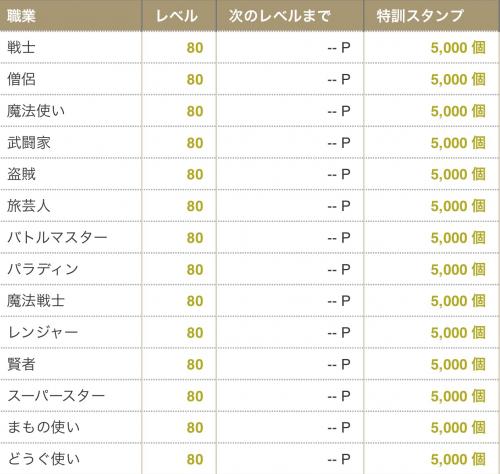Select the 旅芸人 entry

click(x=29, y=206)
